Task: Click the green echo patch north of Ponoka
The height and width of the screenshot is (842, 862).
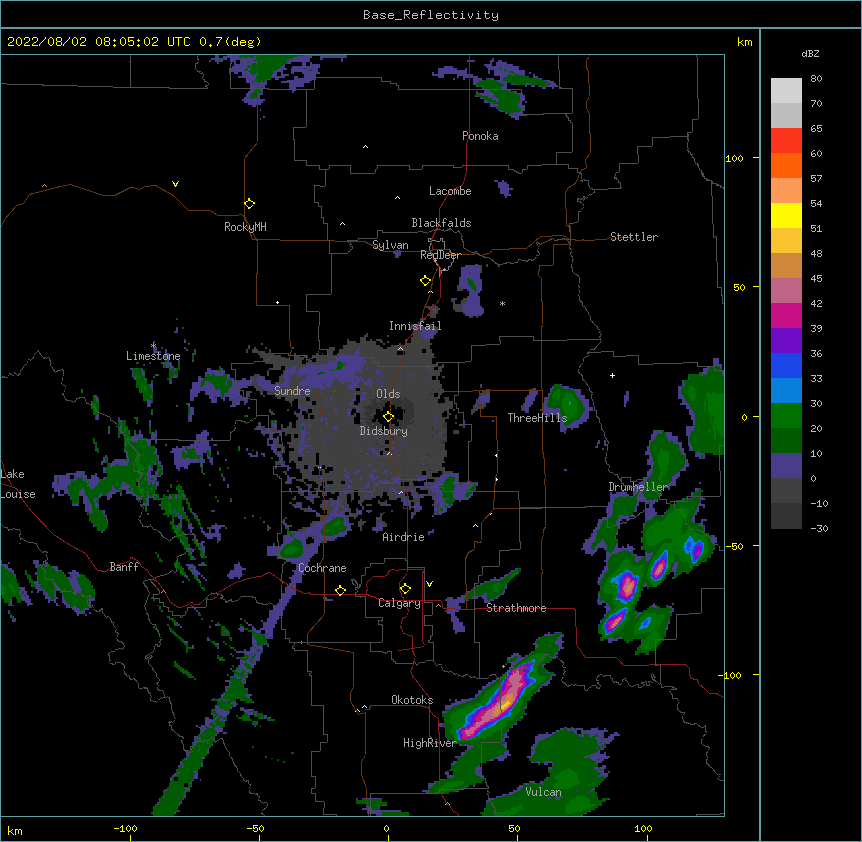Action: (501, 98)
